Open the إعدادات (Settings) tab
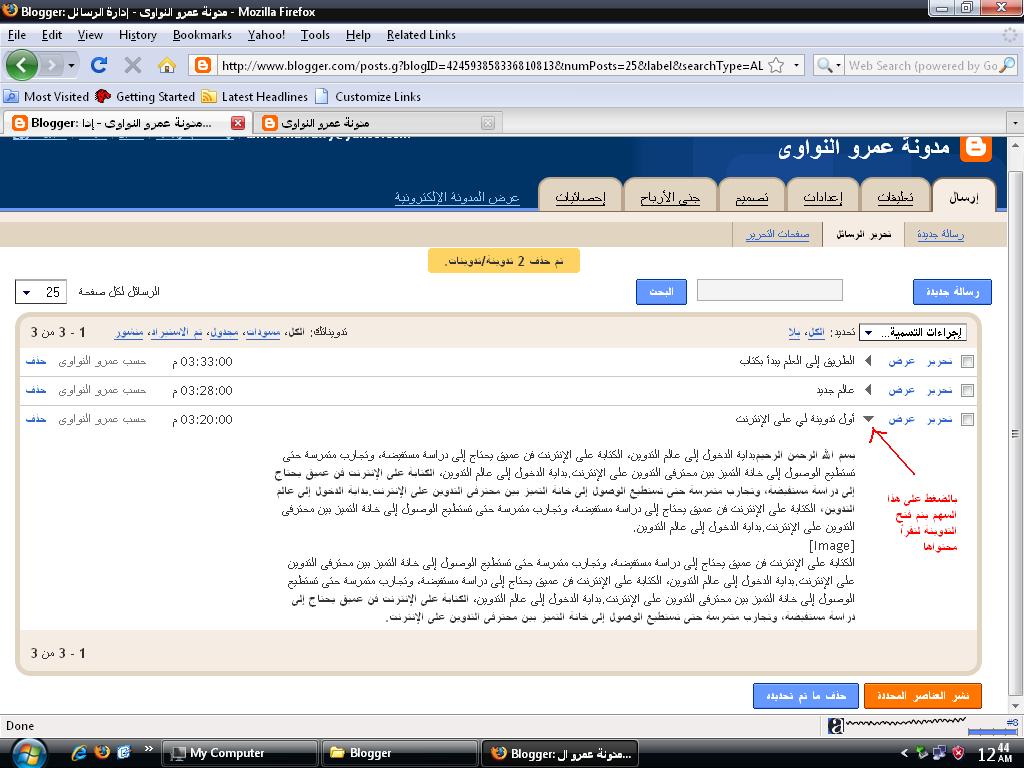The image size is (1024, 768). click(822, 197)
